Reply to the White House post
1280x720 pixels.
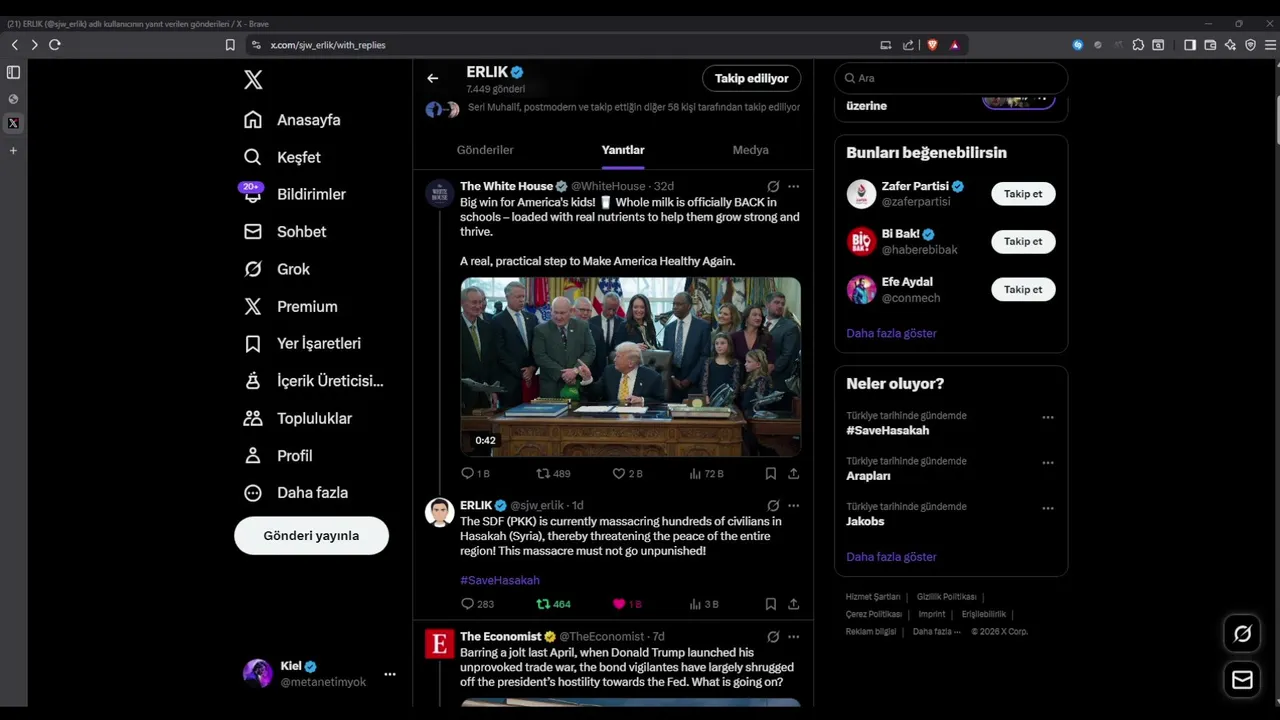click(x=475, y=473)
